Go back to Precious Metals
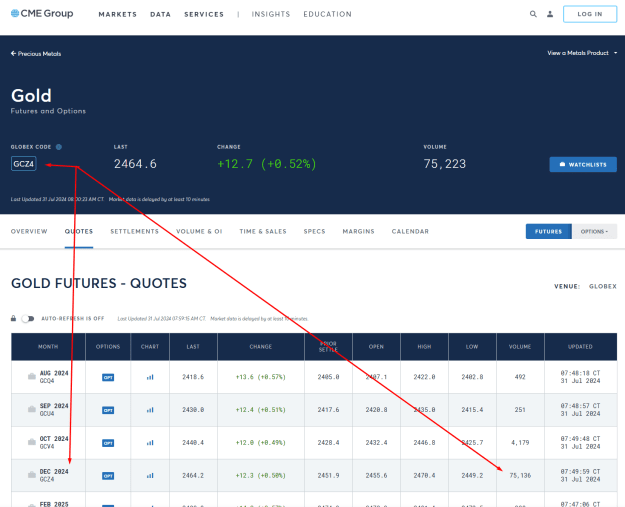 click(x=36, y=54)
